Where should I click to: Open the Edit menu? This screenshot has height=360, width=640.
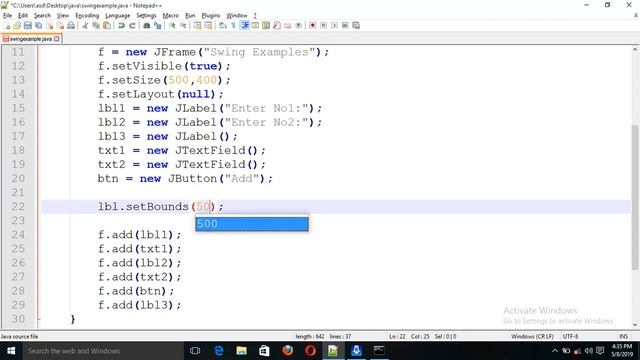(x=23, y=16)
